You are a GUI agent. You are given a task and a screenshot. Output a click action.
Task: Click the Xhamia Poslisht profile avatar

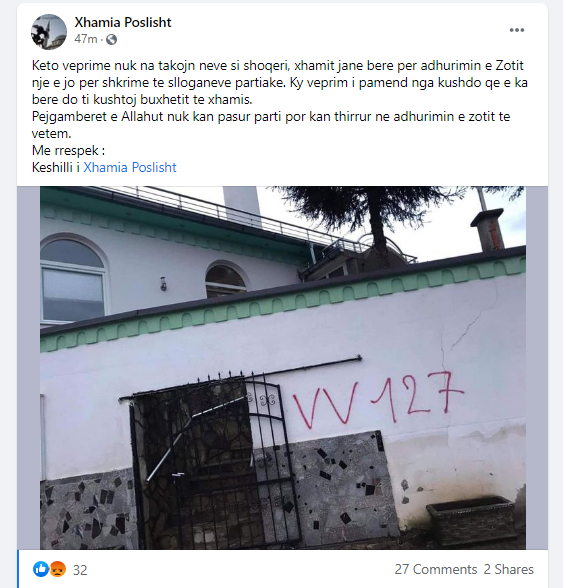49,32
